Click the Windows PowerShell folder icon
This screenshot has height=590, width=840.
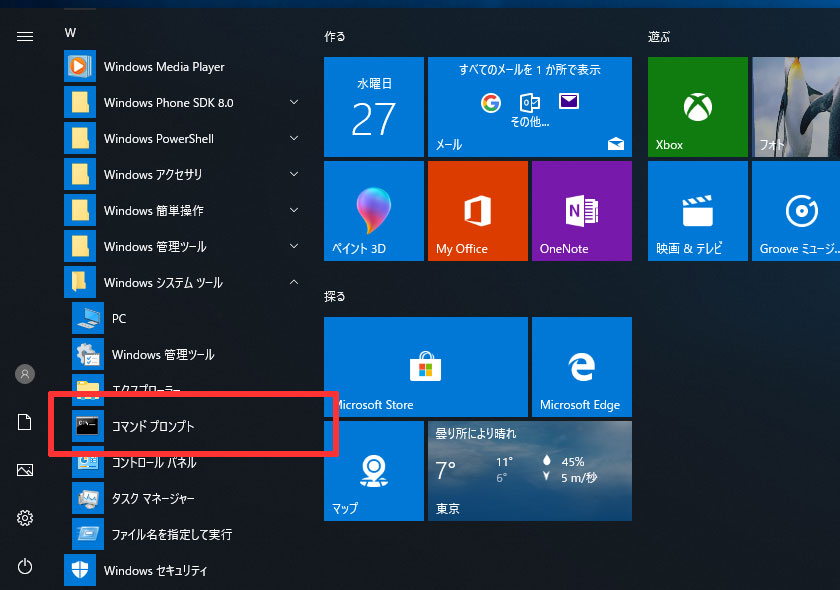click(x=80, y=138)
